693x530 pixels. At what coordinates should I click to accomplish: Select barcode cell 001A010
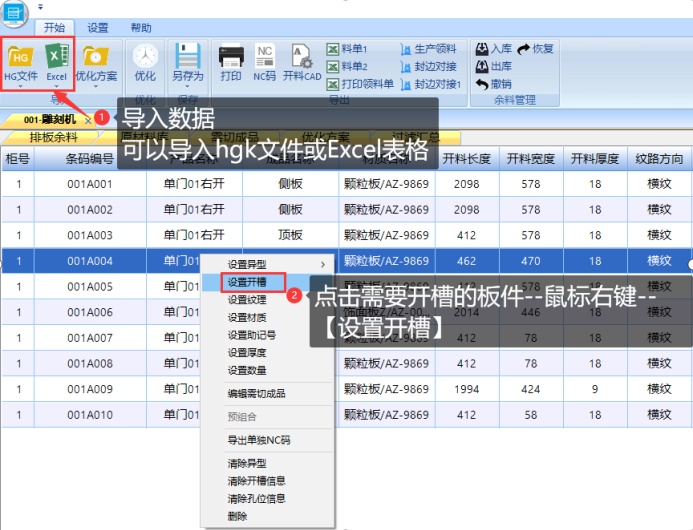coord(90,415)
